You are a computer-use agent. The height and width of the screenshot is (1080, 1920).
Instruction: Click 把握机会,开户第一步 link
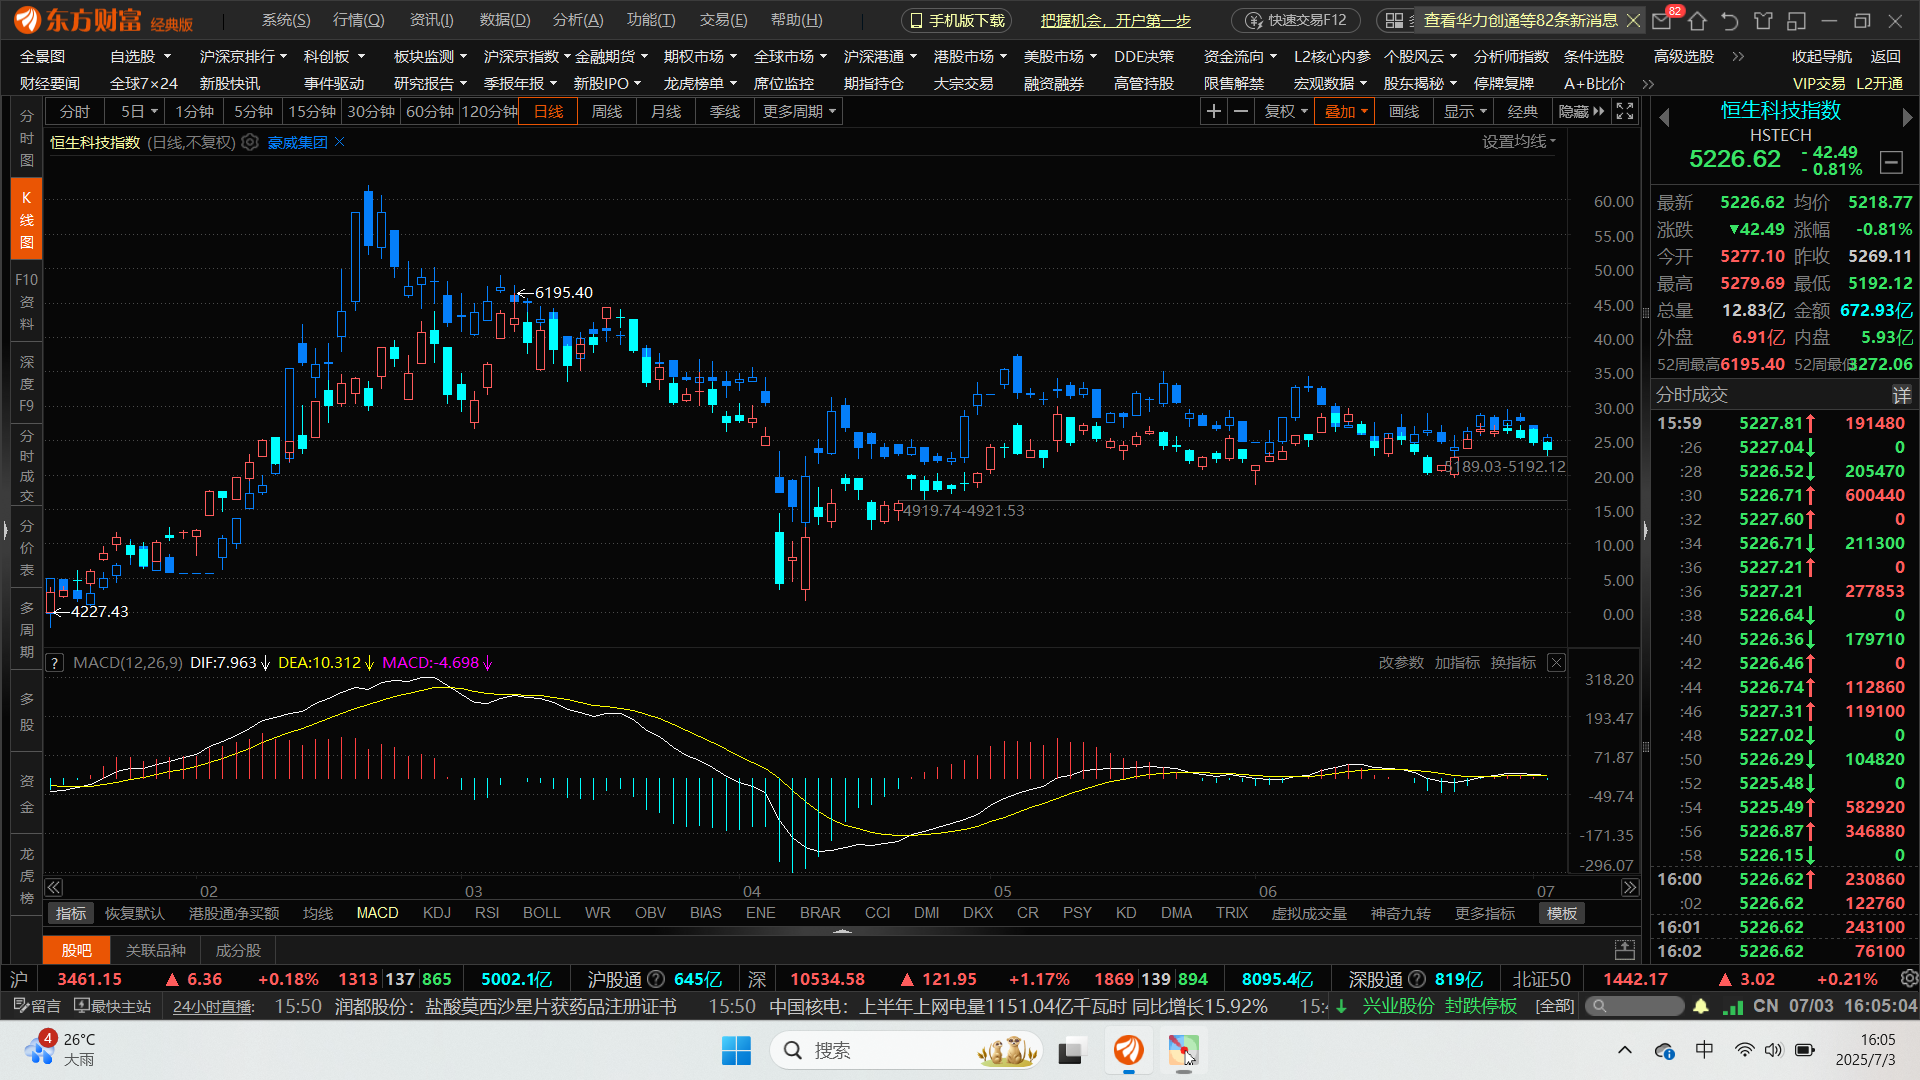coord(1115,20)
